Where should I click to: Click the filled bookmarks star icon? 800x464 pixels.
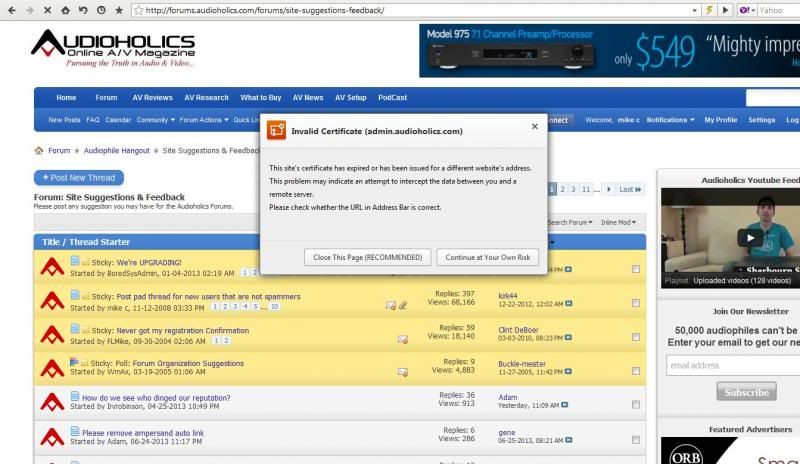(x=119, y=10)
